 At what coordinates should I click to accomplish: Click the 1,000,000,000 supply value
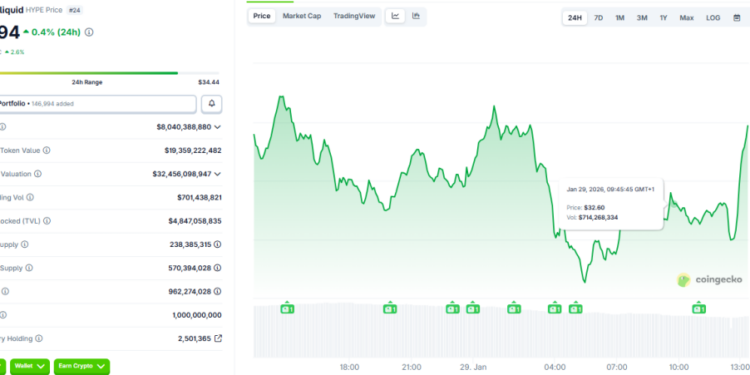(197, 315)
